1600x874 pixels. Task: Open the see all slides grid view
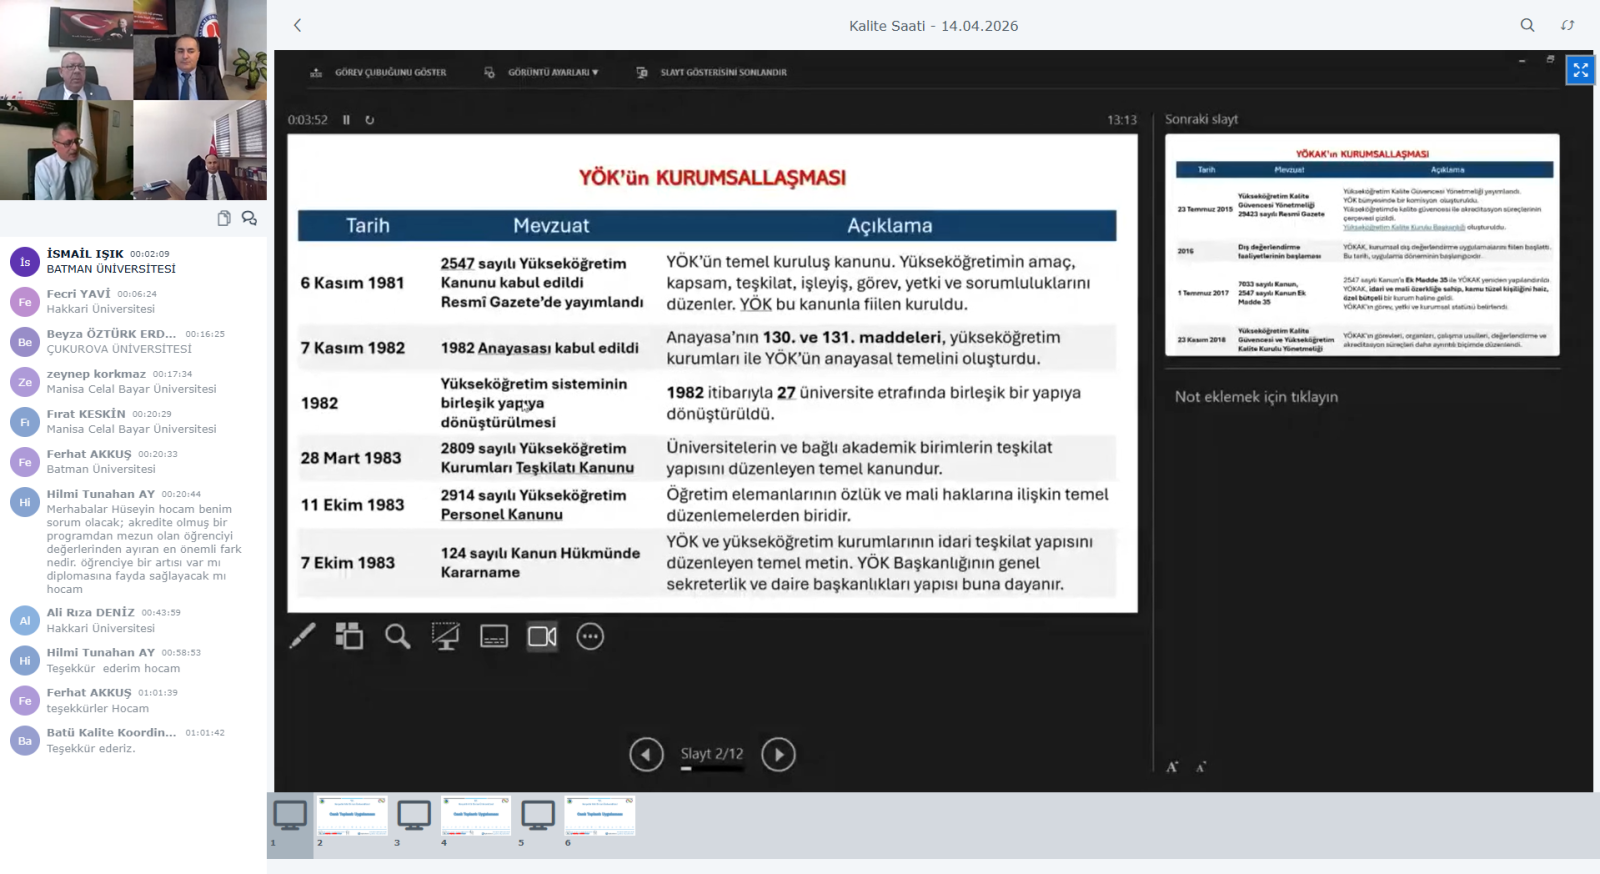349,636
